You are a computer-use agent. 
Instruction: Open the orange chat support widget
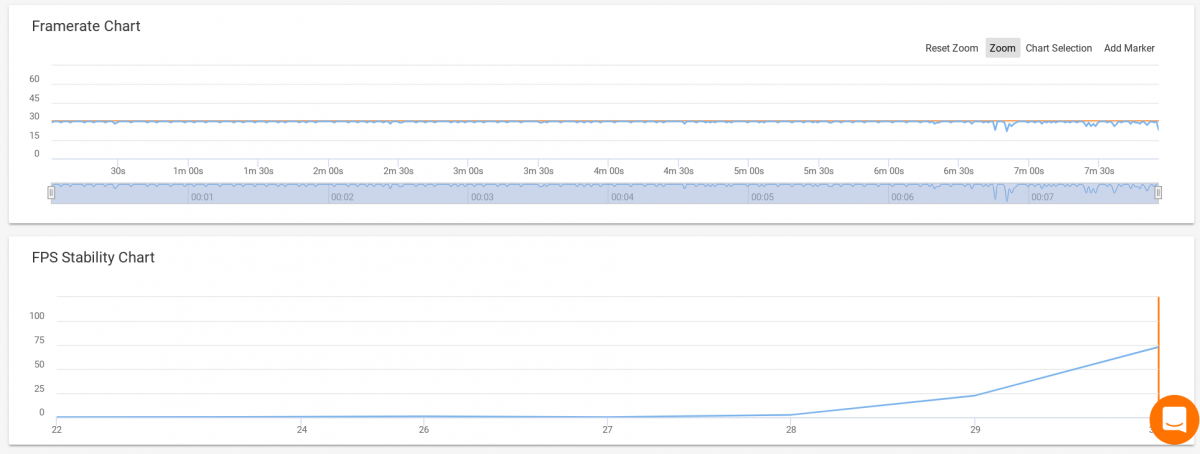(x=1174, y=419)
